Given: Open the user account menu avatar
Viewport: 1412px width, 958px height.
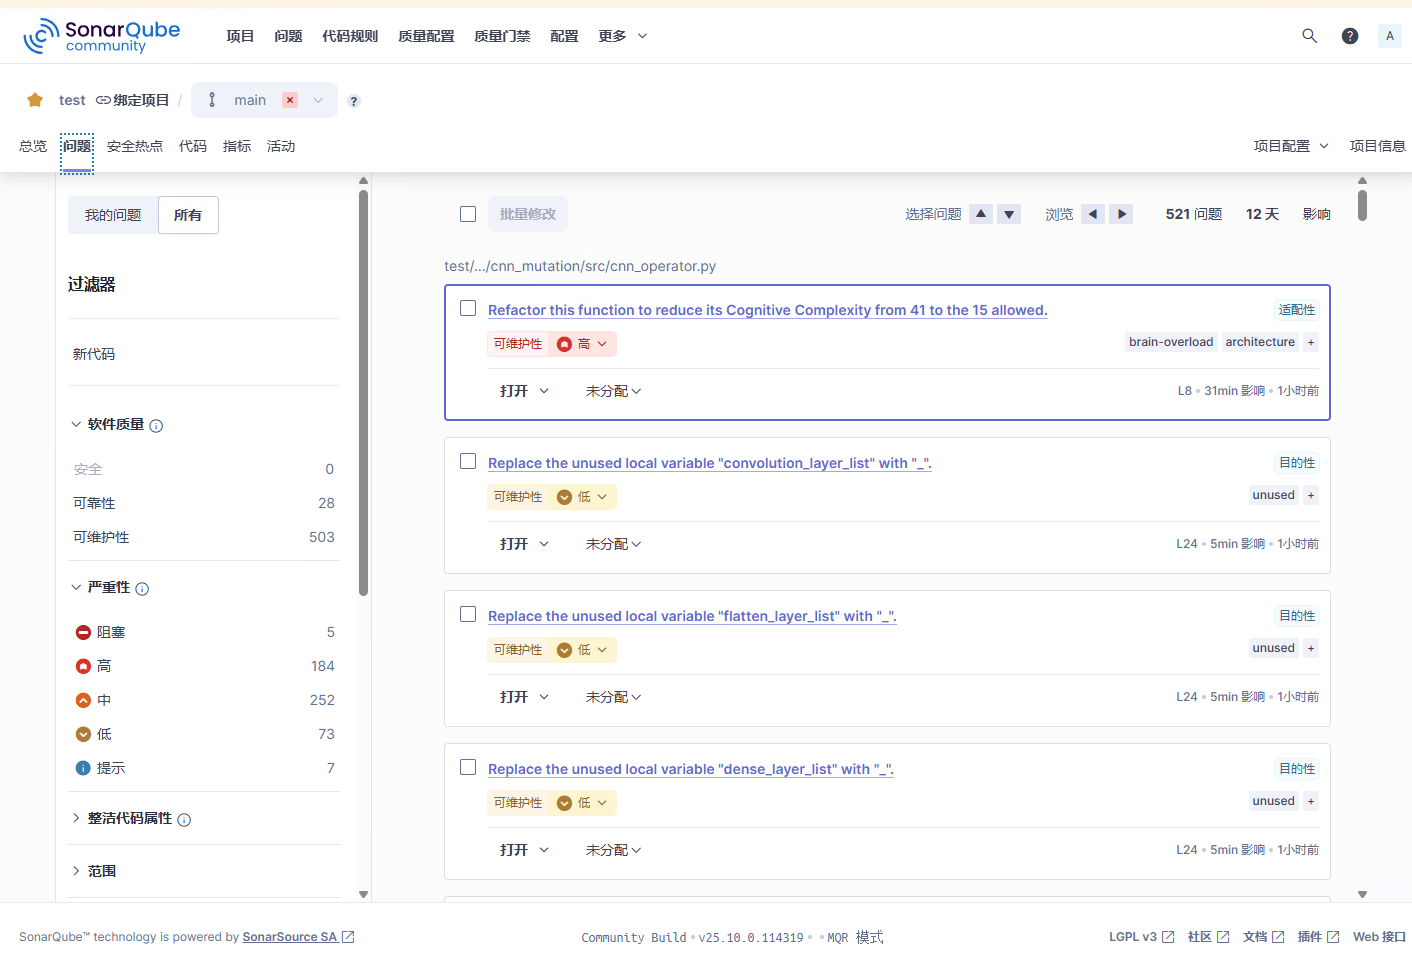Looking at the screenshot, I should (x=1390, y=35).
